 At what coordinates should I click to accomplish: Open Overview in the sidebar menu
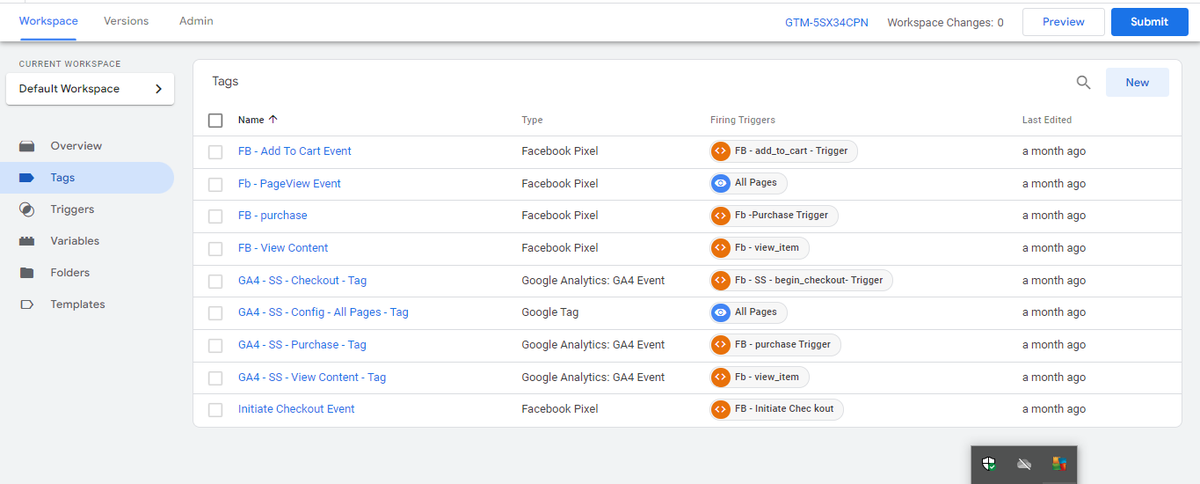[x=76, y=146]
